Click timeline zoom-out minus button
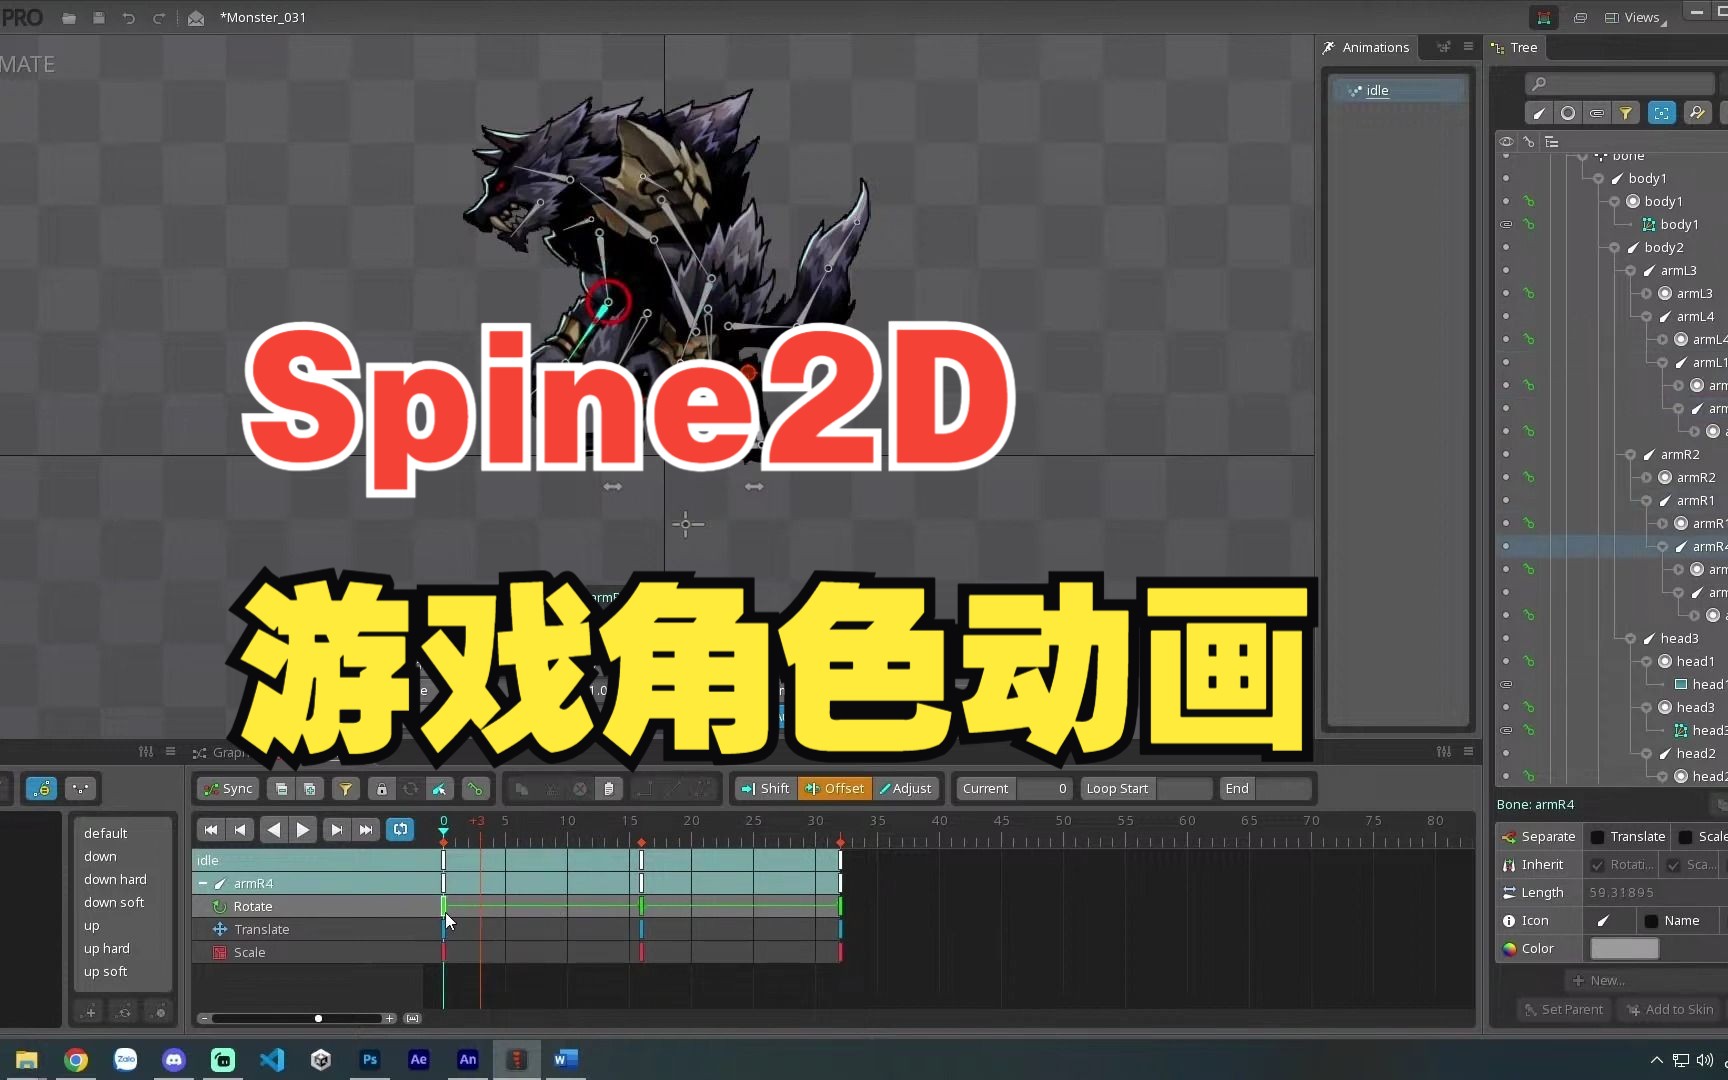Viewport: 1728px width, 1080px height. (x=204, y=1018)
